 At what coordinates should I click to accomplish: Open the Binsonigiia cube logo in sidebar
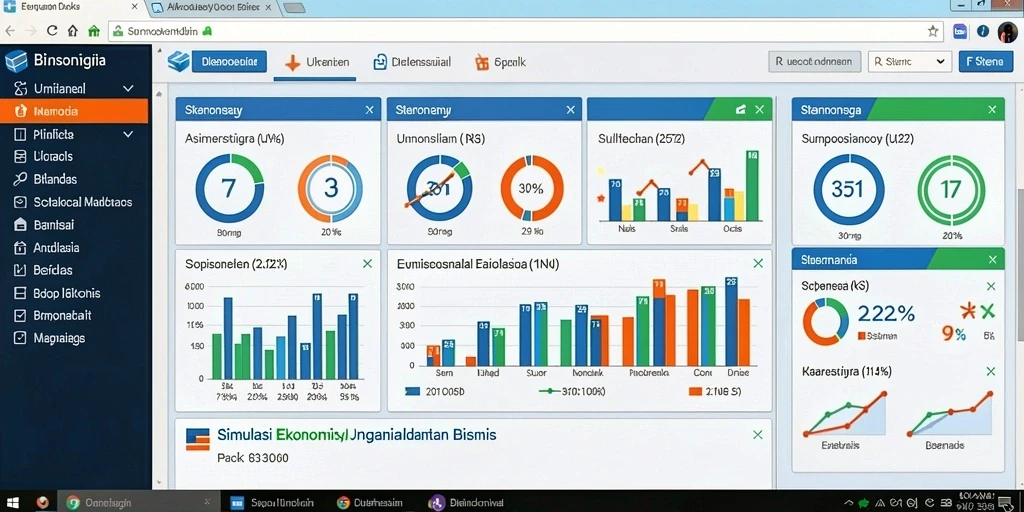coord(15,61)
